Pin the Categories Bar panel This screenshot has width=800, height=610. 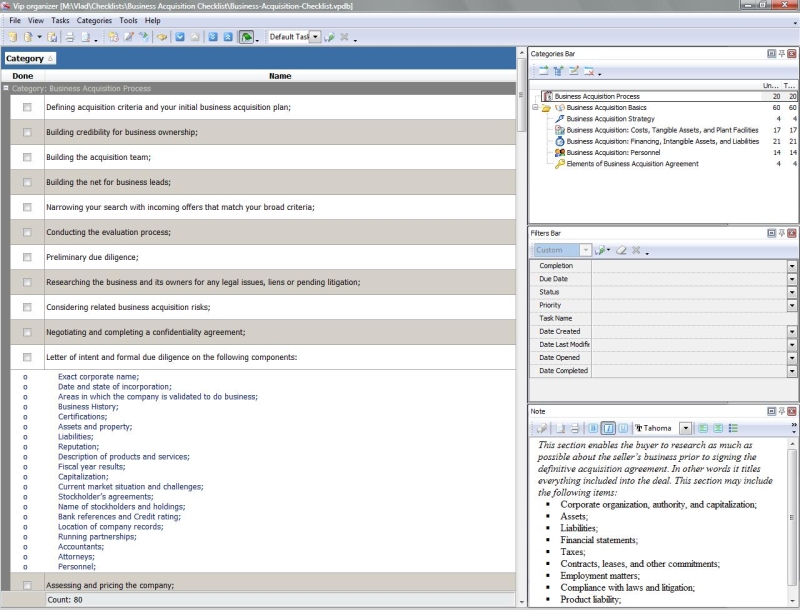click(782, 53)
